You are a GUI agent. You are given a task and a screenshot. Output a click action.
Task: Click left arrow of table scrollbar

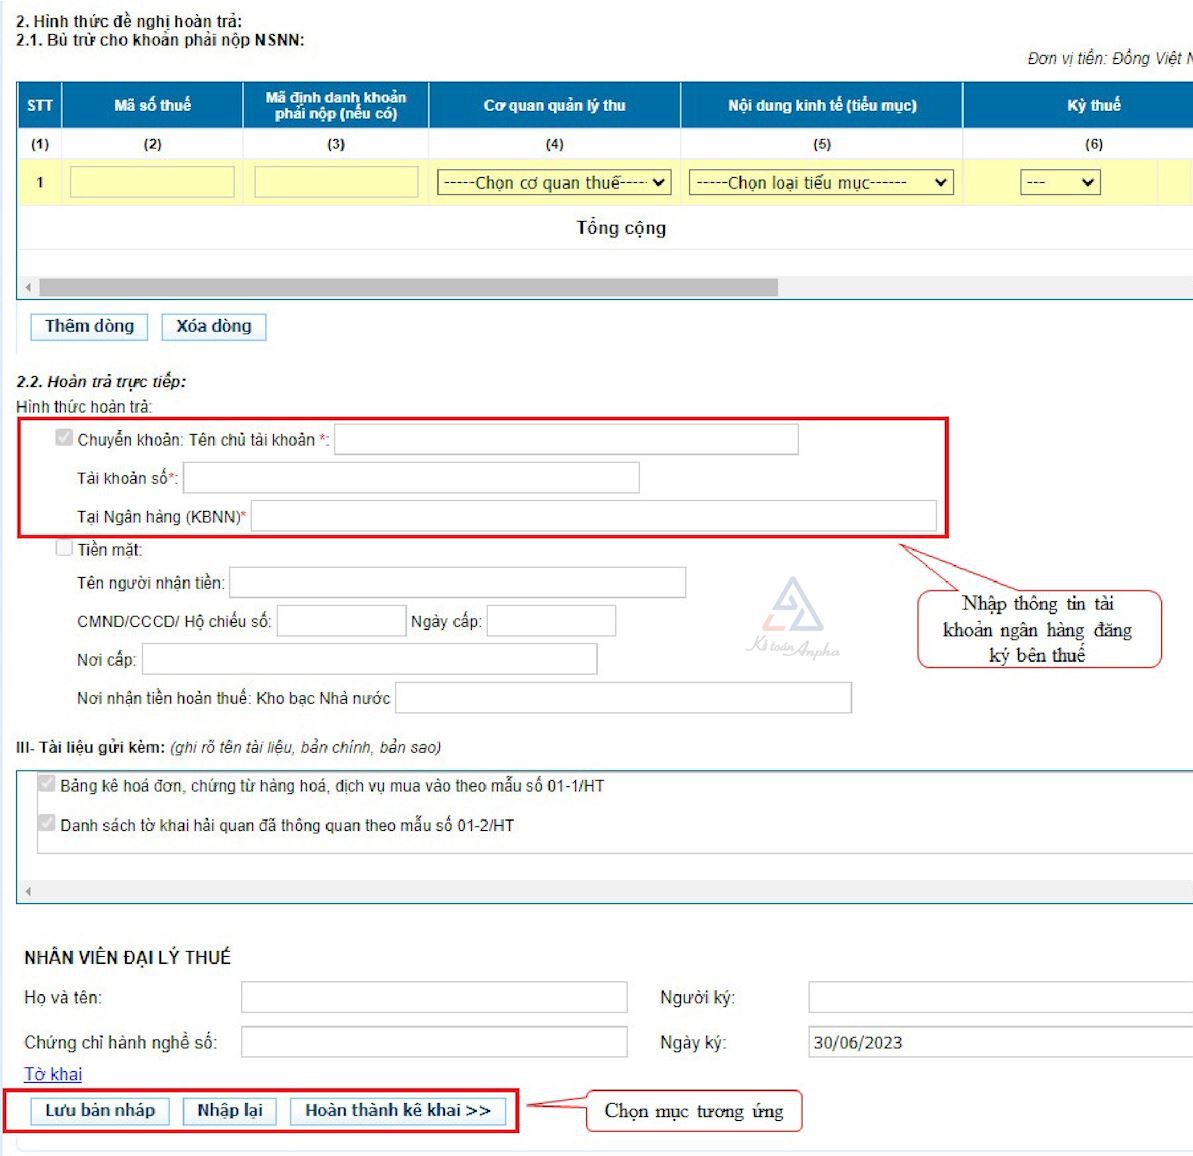(28, 288)
